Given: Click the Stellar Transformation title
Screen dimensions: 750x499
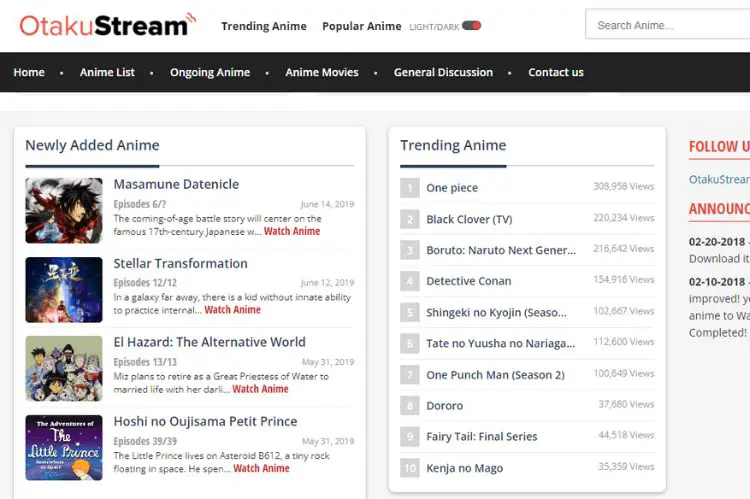Looking at the screenshot, I should 180,264.
